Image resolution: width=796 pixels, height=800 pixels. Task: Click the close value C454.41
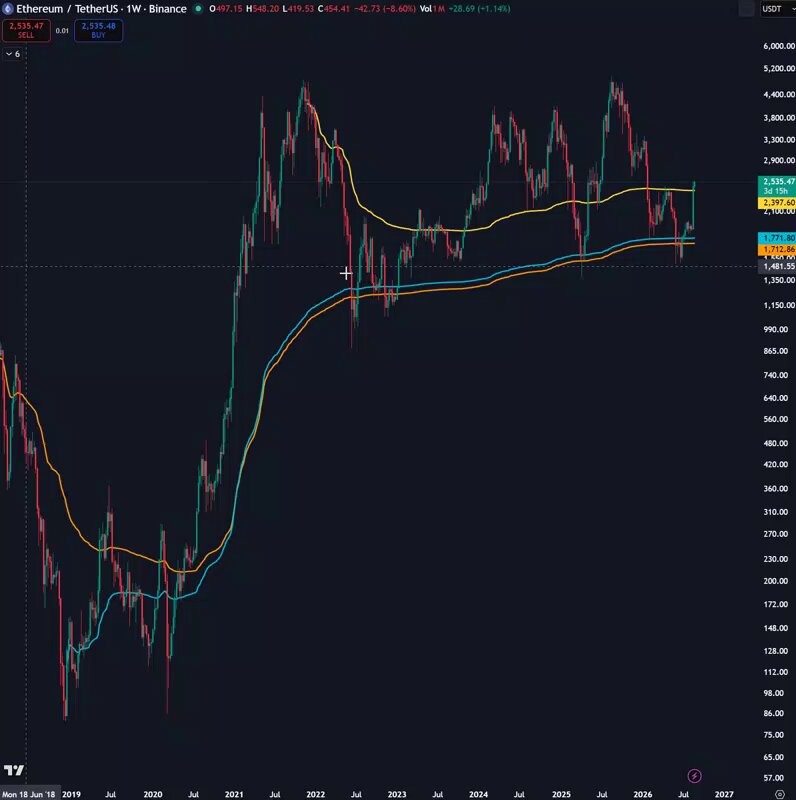point(333,9)
